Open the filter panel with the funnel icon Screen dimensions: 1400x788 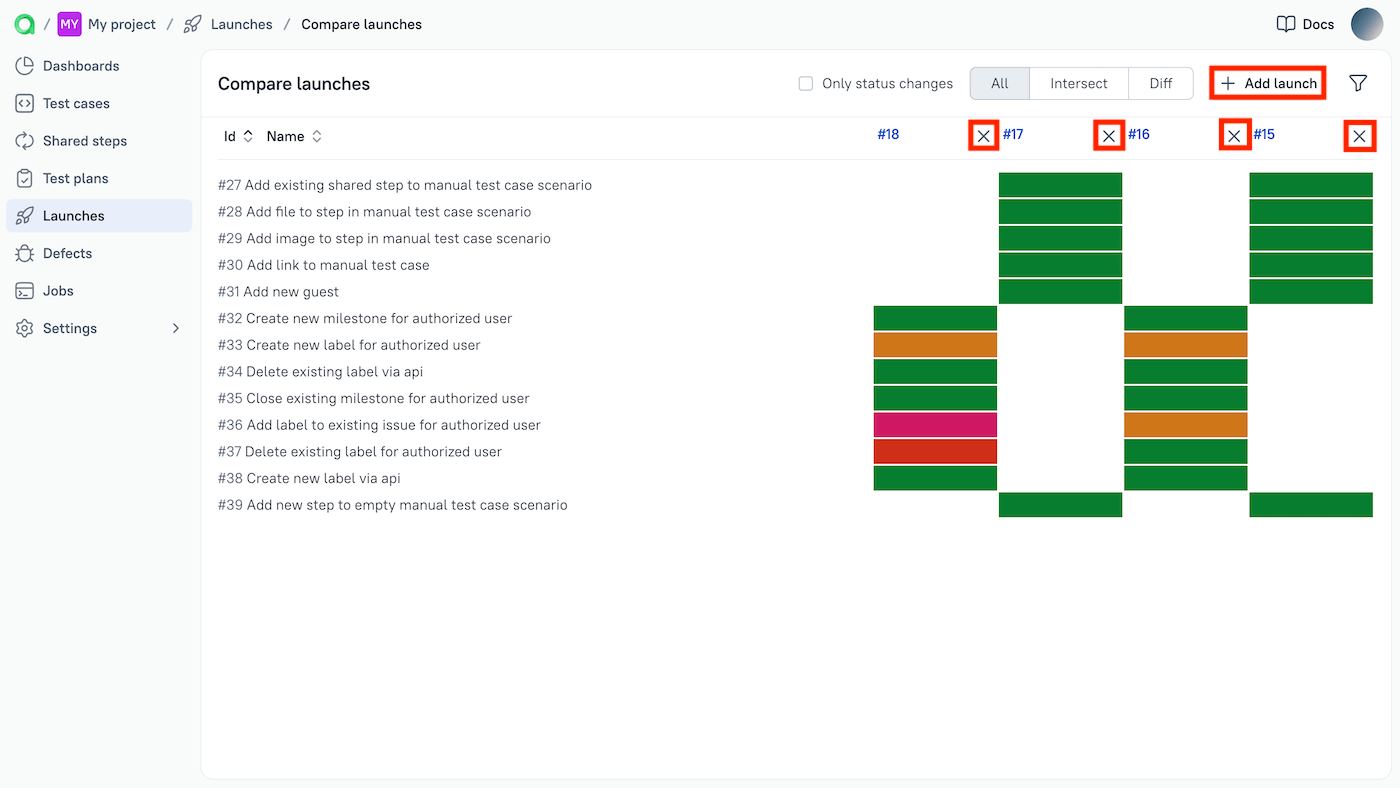[1358, 83]
